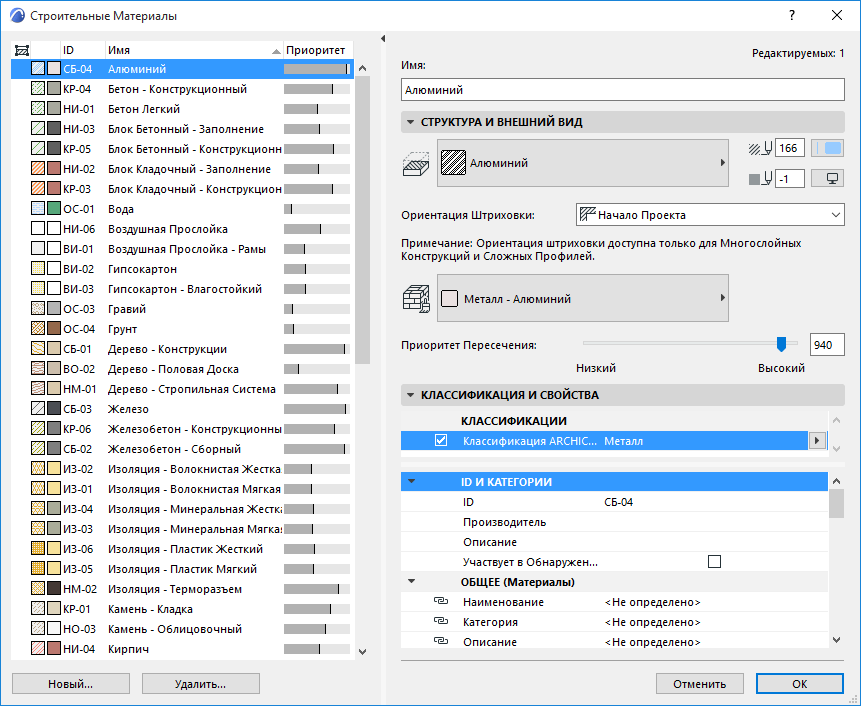Click the link icon beside the bottom Описание property

441,641
